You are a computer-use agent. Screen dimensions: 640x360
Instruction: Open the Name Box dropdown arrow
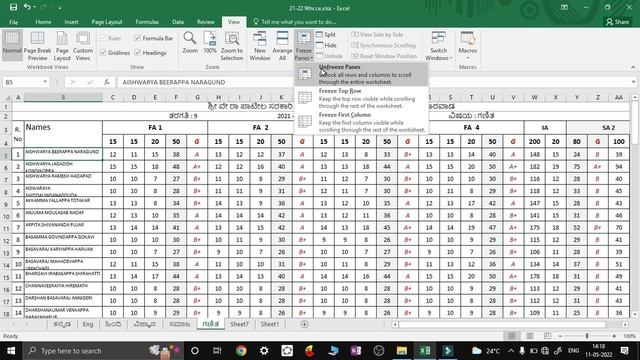point(45,82)
